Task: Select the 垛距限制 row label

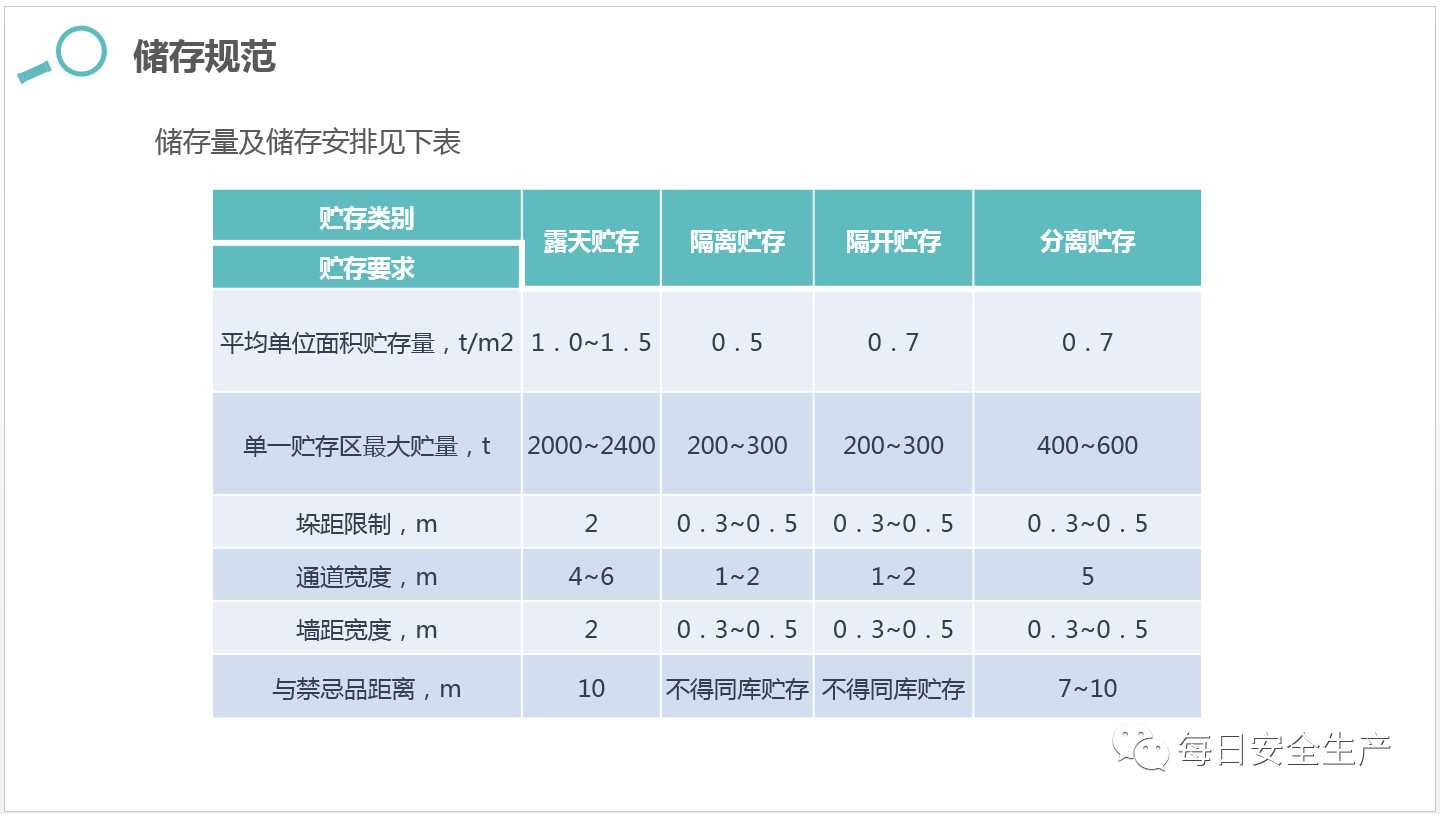Action: (366, 523)
